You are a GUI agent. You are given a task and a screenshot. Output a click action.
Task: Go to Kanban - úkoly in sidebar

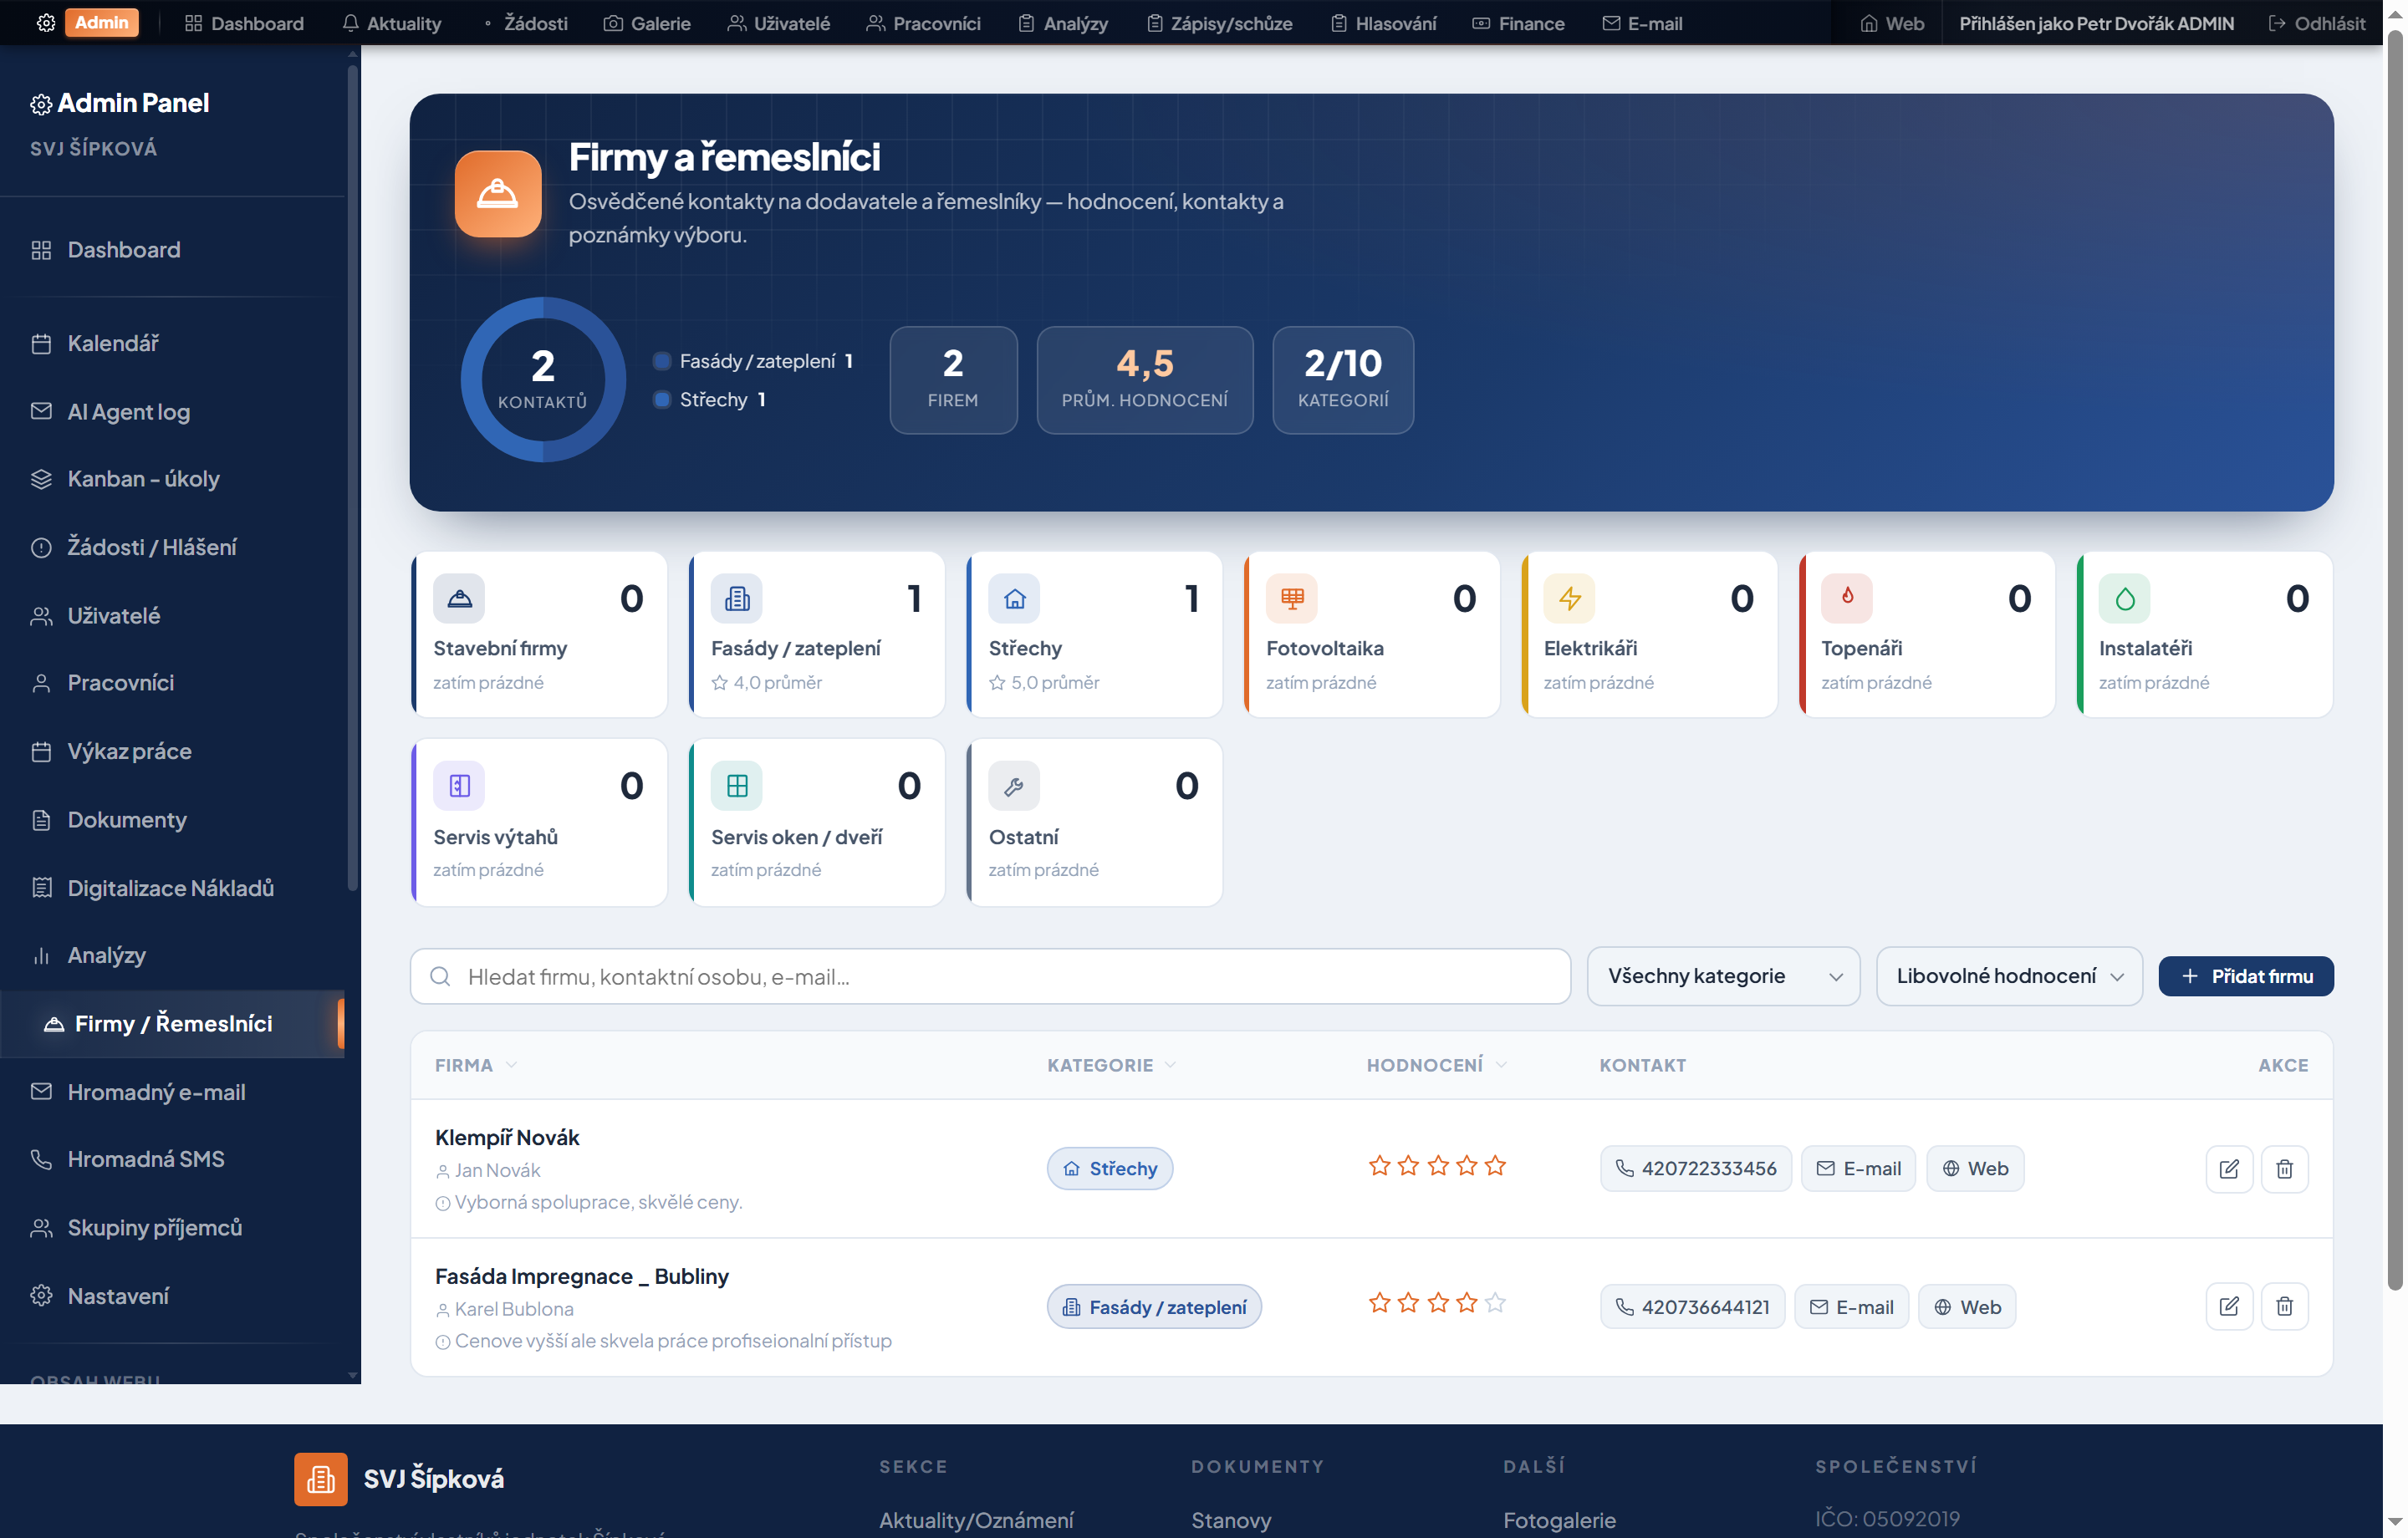click(x=143, y=478)
